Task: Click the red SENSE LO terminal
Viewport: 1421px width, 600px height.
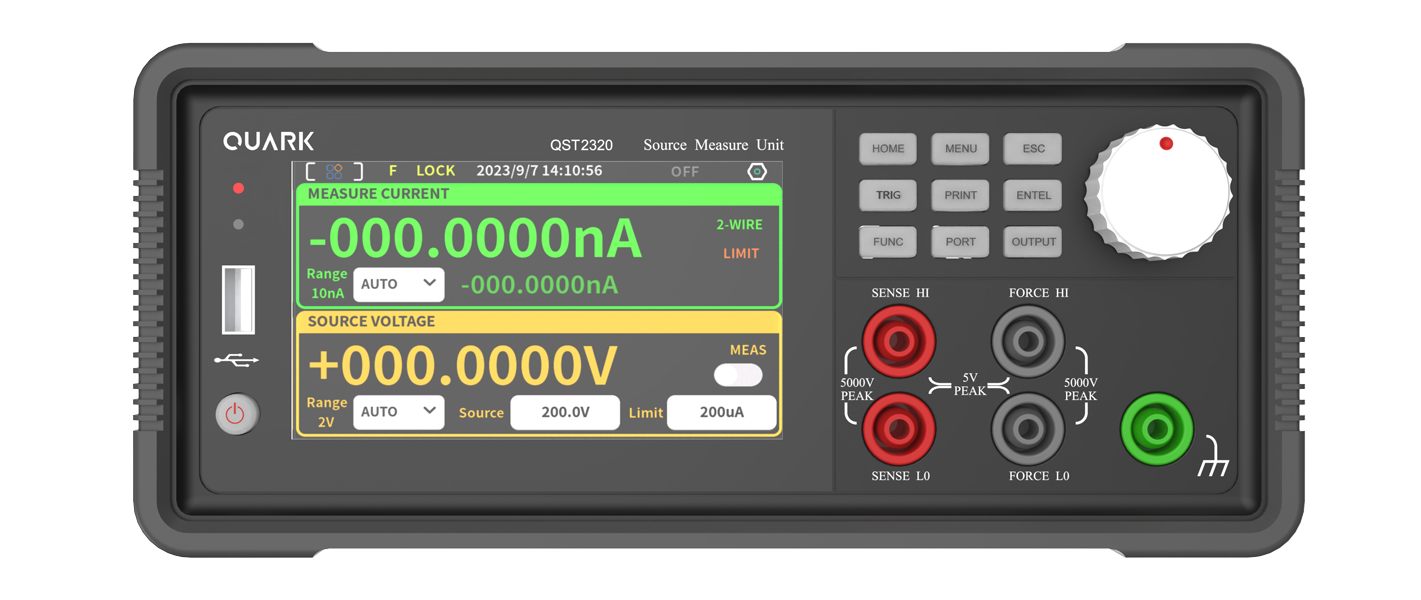Action: pyautogui.click(x=898, y=428)
